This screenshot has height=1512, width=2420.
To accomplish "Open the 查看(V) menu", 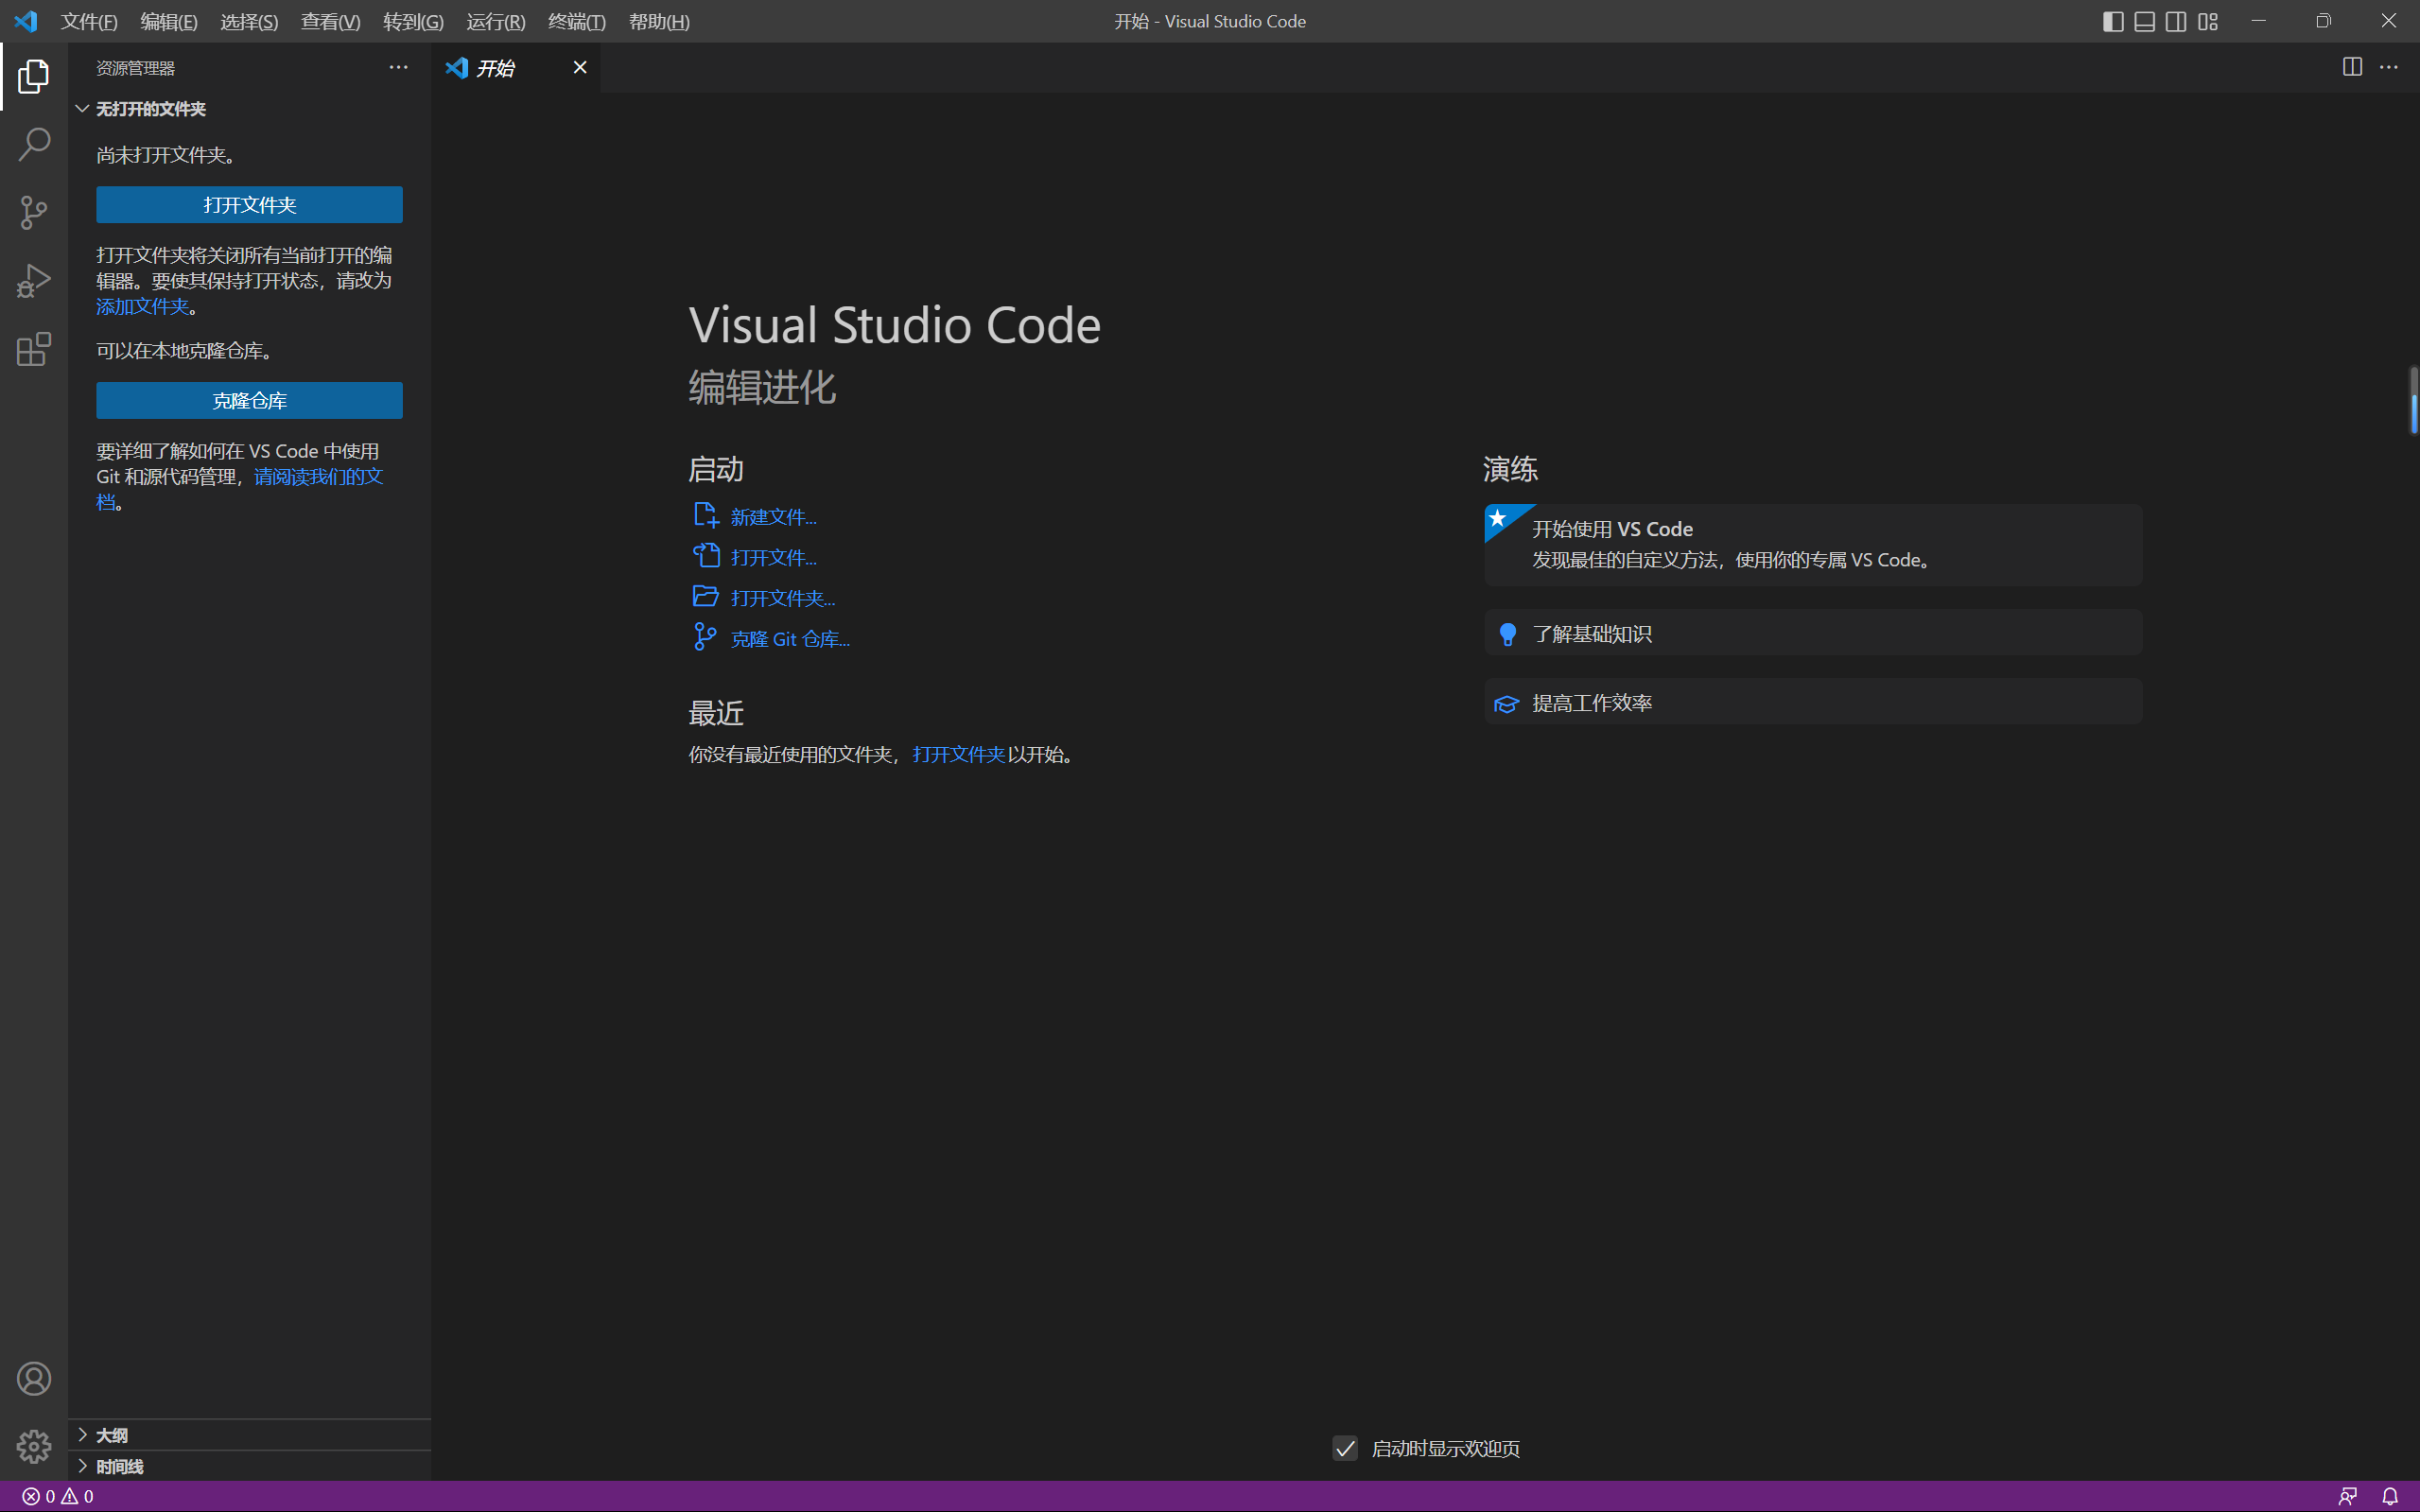I will 330,21.
